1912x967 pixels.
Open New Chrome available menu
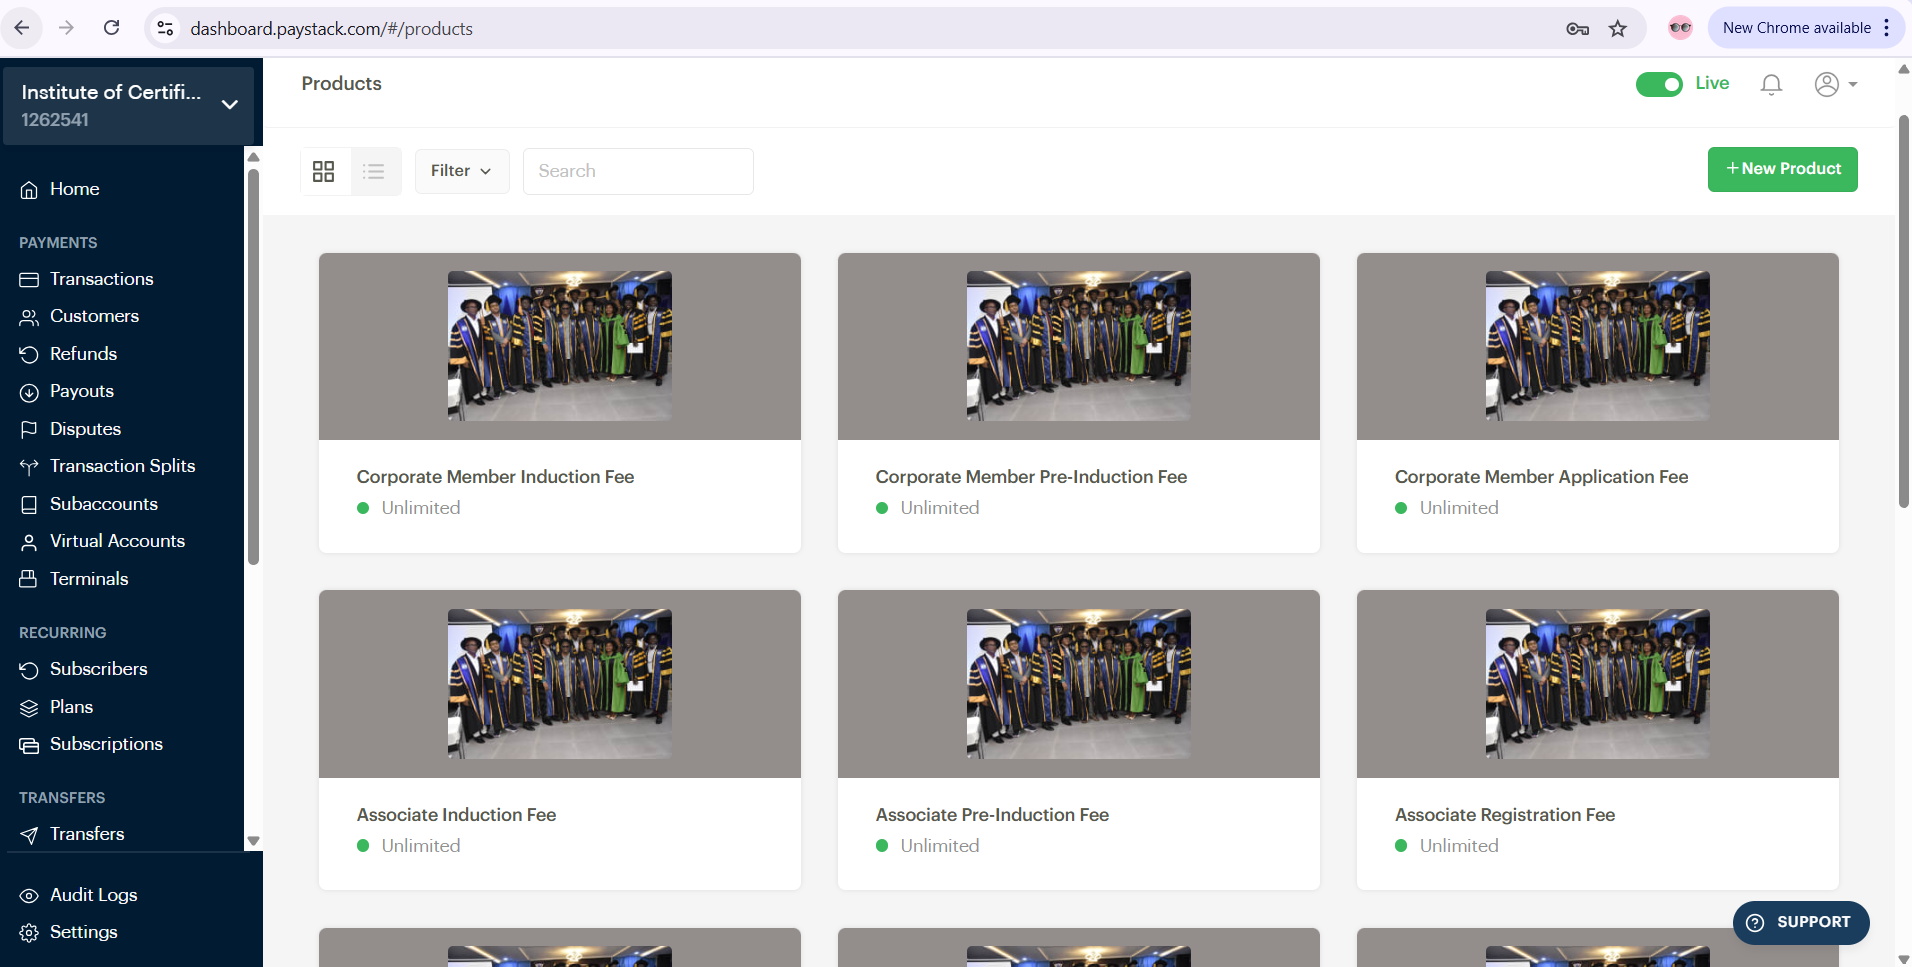[x=1806, y=28]
